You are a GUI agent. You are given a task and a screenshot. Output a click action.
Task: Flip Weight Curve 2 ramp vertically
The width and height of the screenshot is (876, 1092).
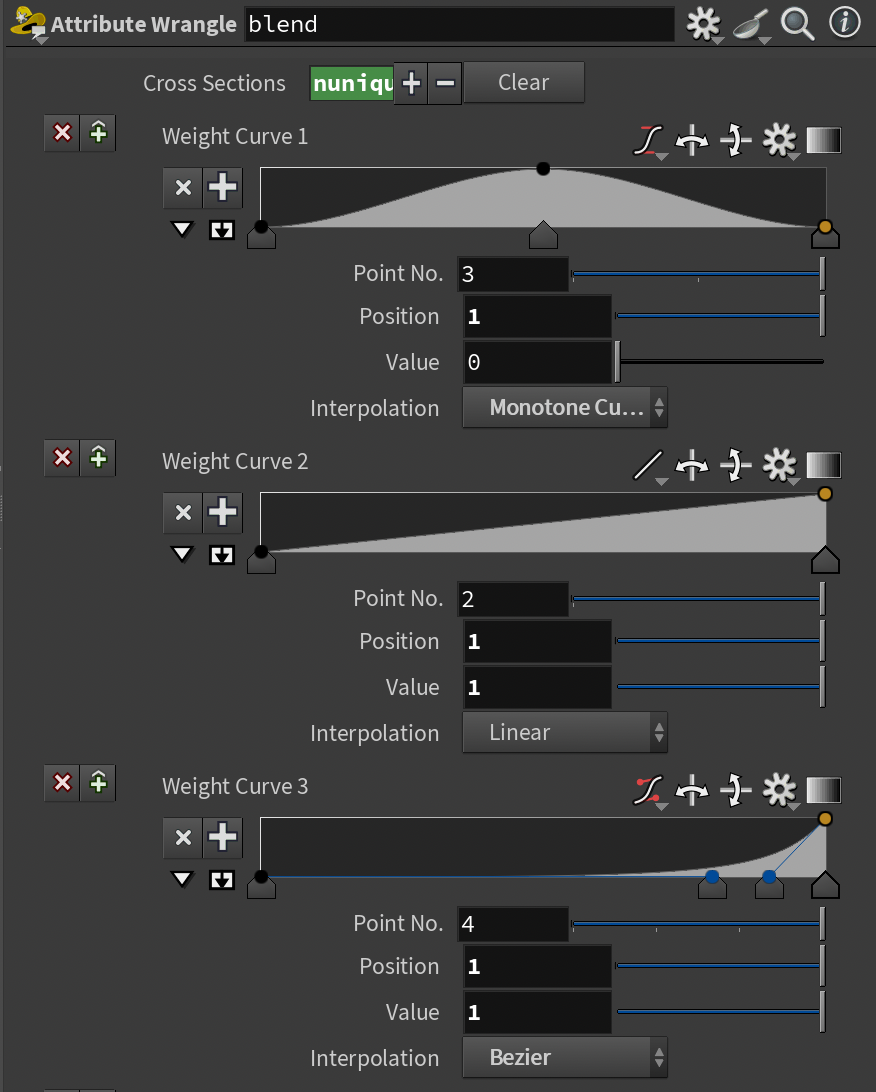point(735,466)
